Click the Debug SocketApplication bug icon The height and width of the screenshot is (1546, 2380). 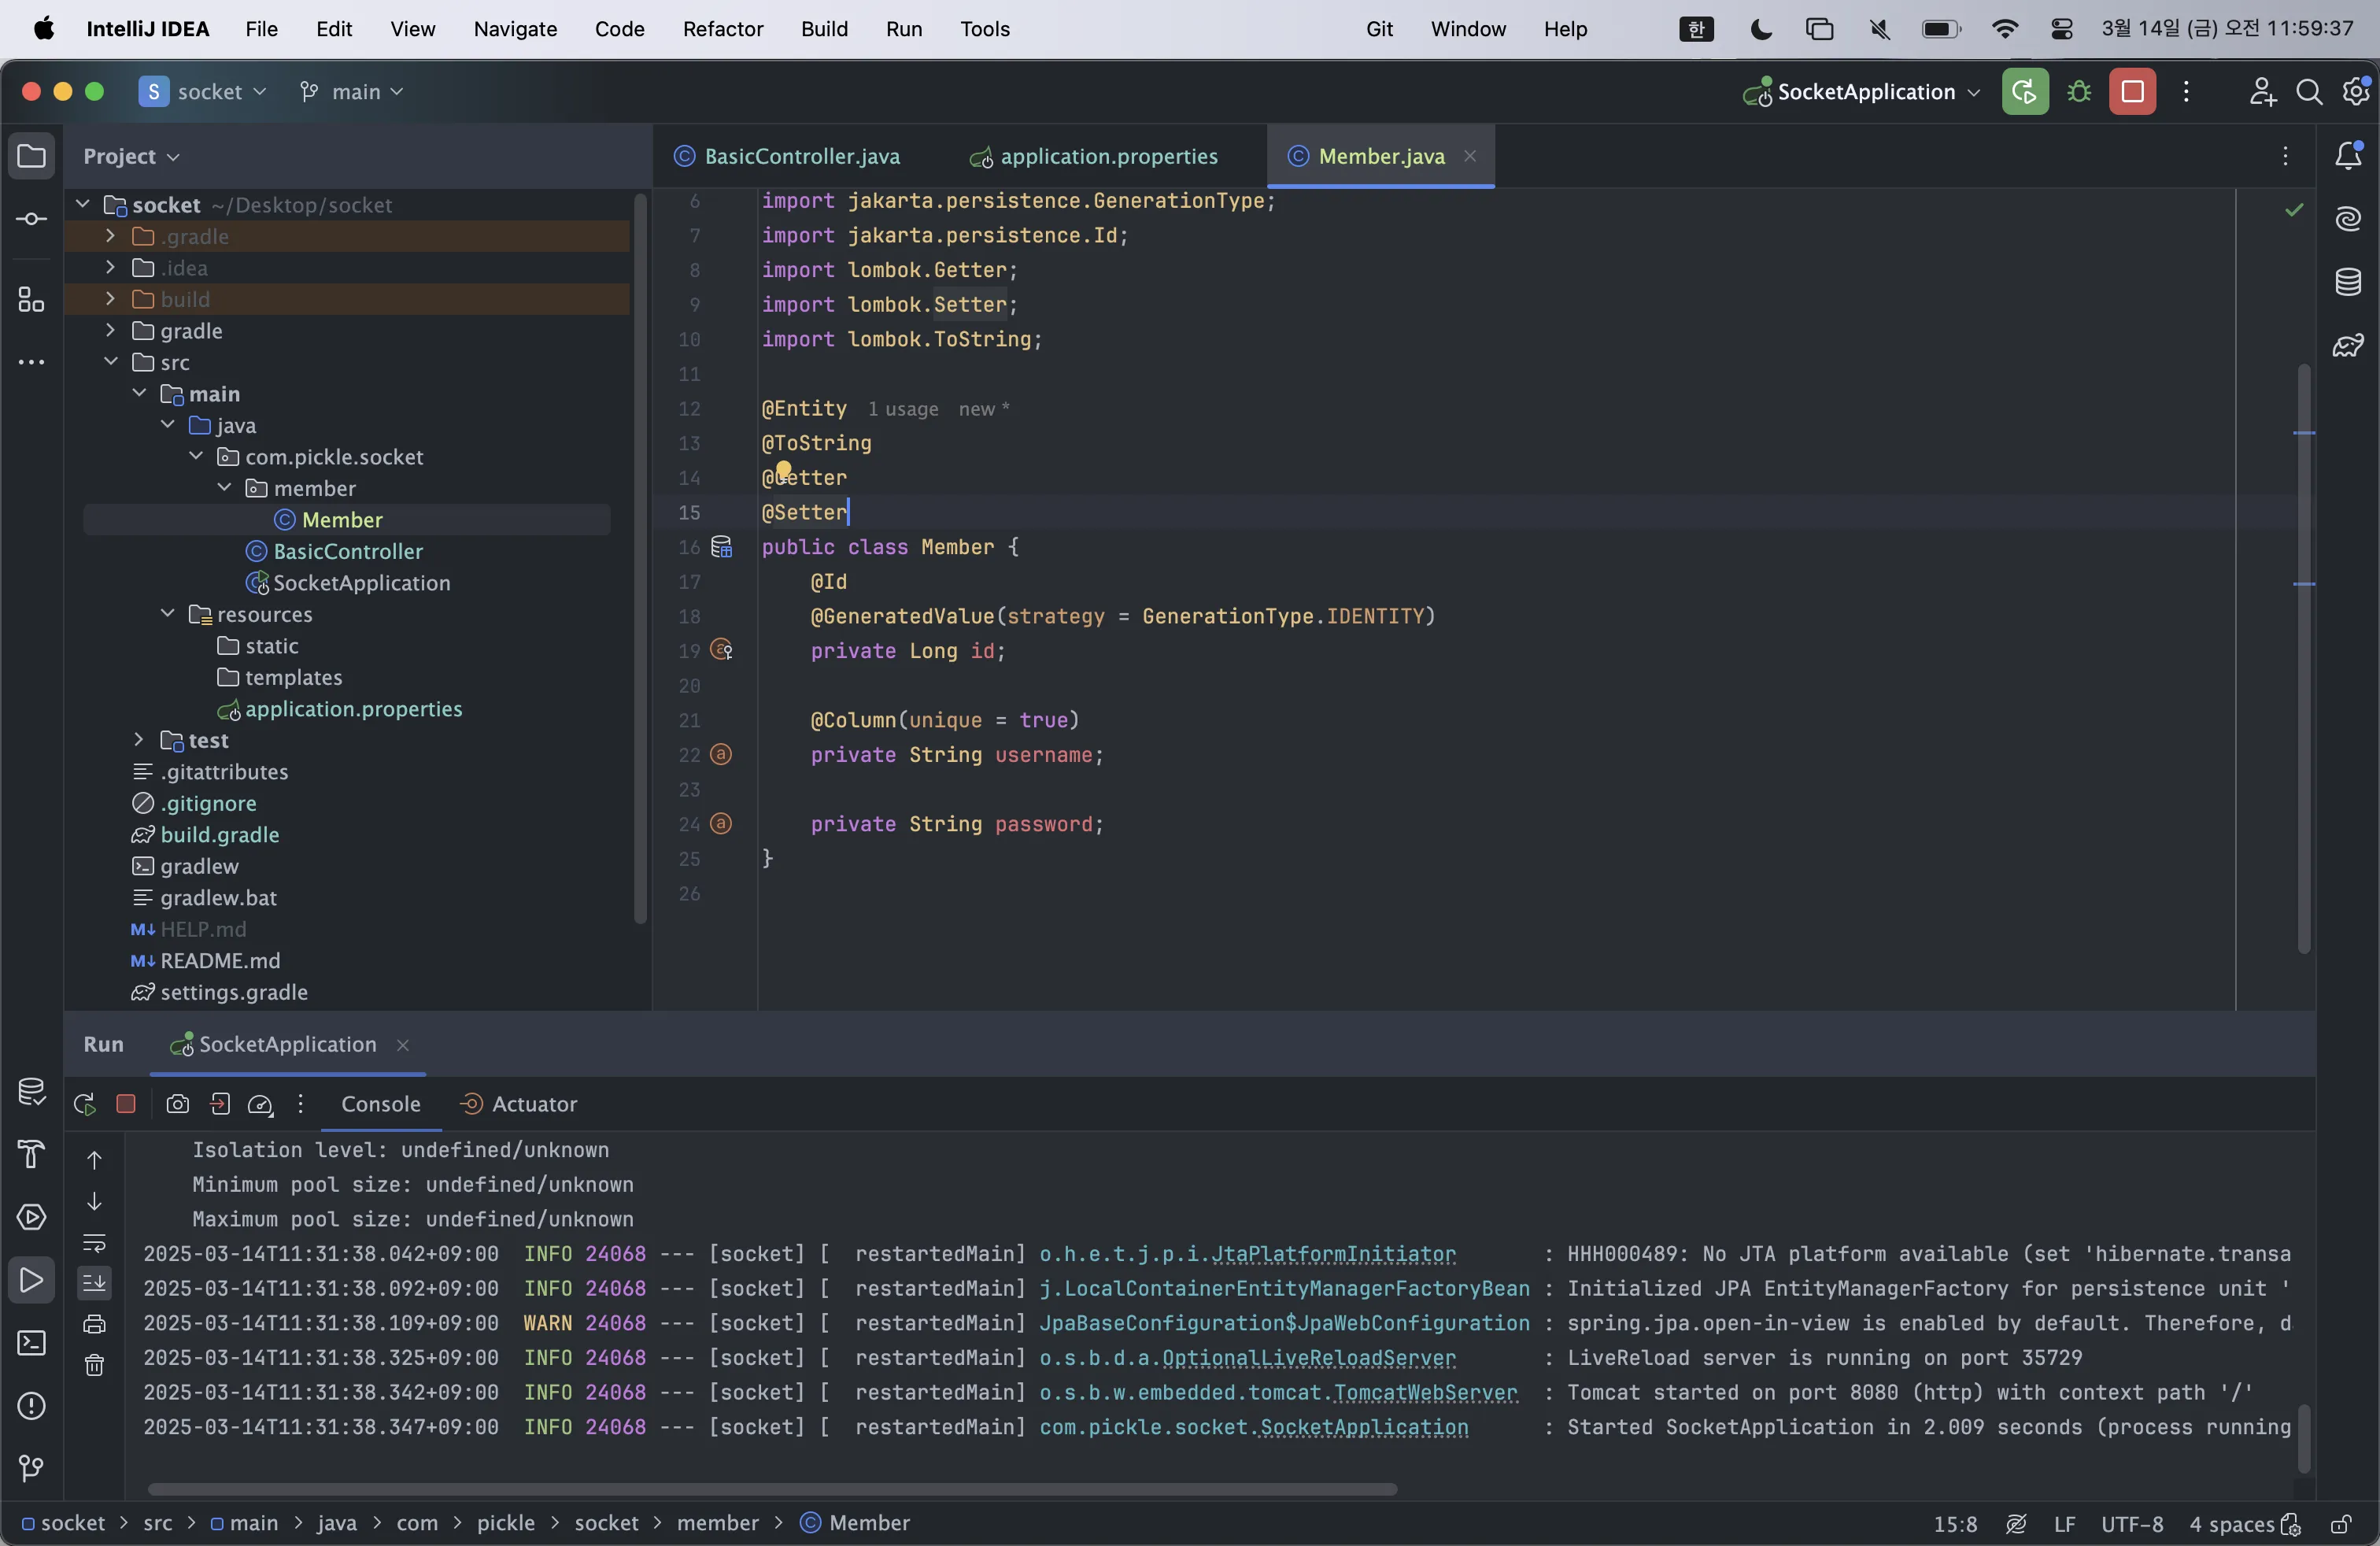pos(2079,92)
